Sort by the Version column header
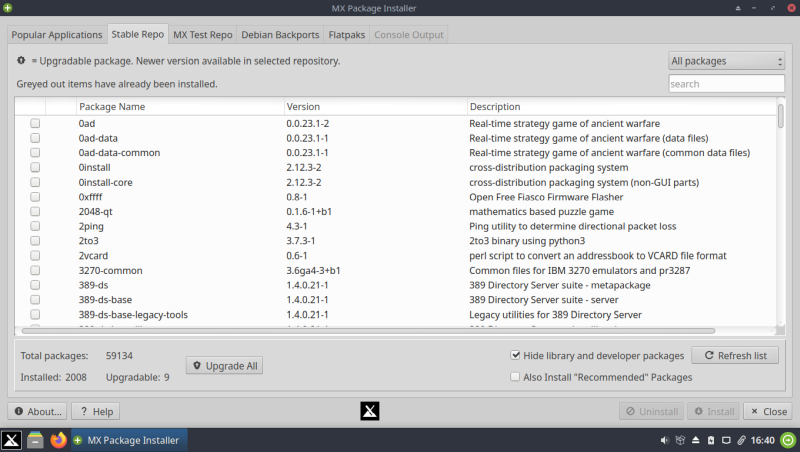The image size is (800, 452). pos(376,107)
